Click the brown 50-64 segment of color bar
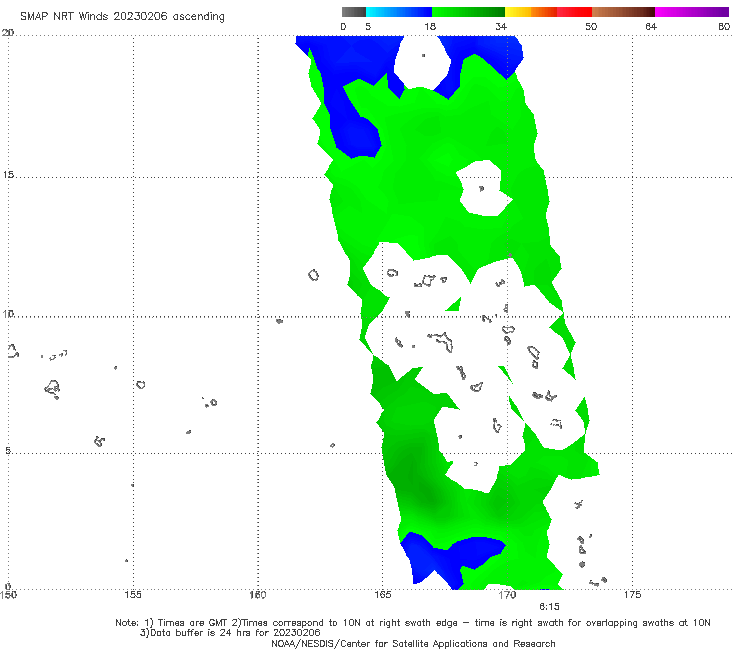Viewport: 740px width, 650px height. pos(623,12)
